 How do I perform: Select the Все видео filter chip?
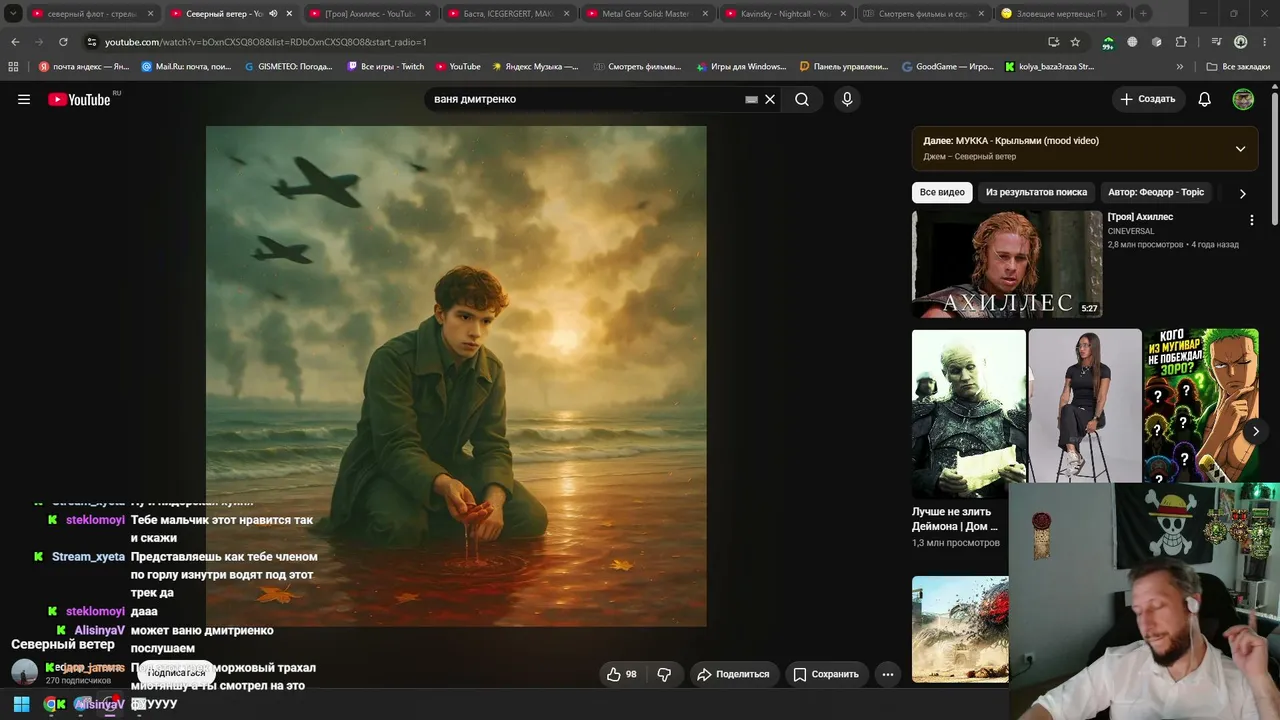(x=942, y=192)
